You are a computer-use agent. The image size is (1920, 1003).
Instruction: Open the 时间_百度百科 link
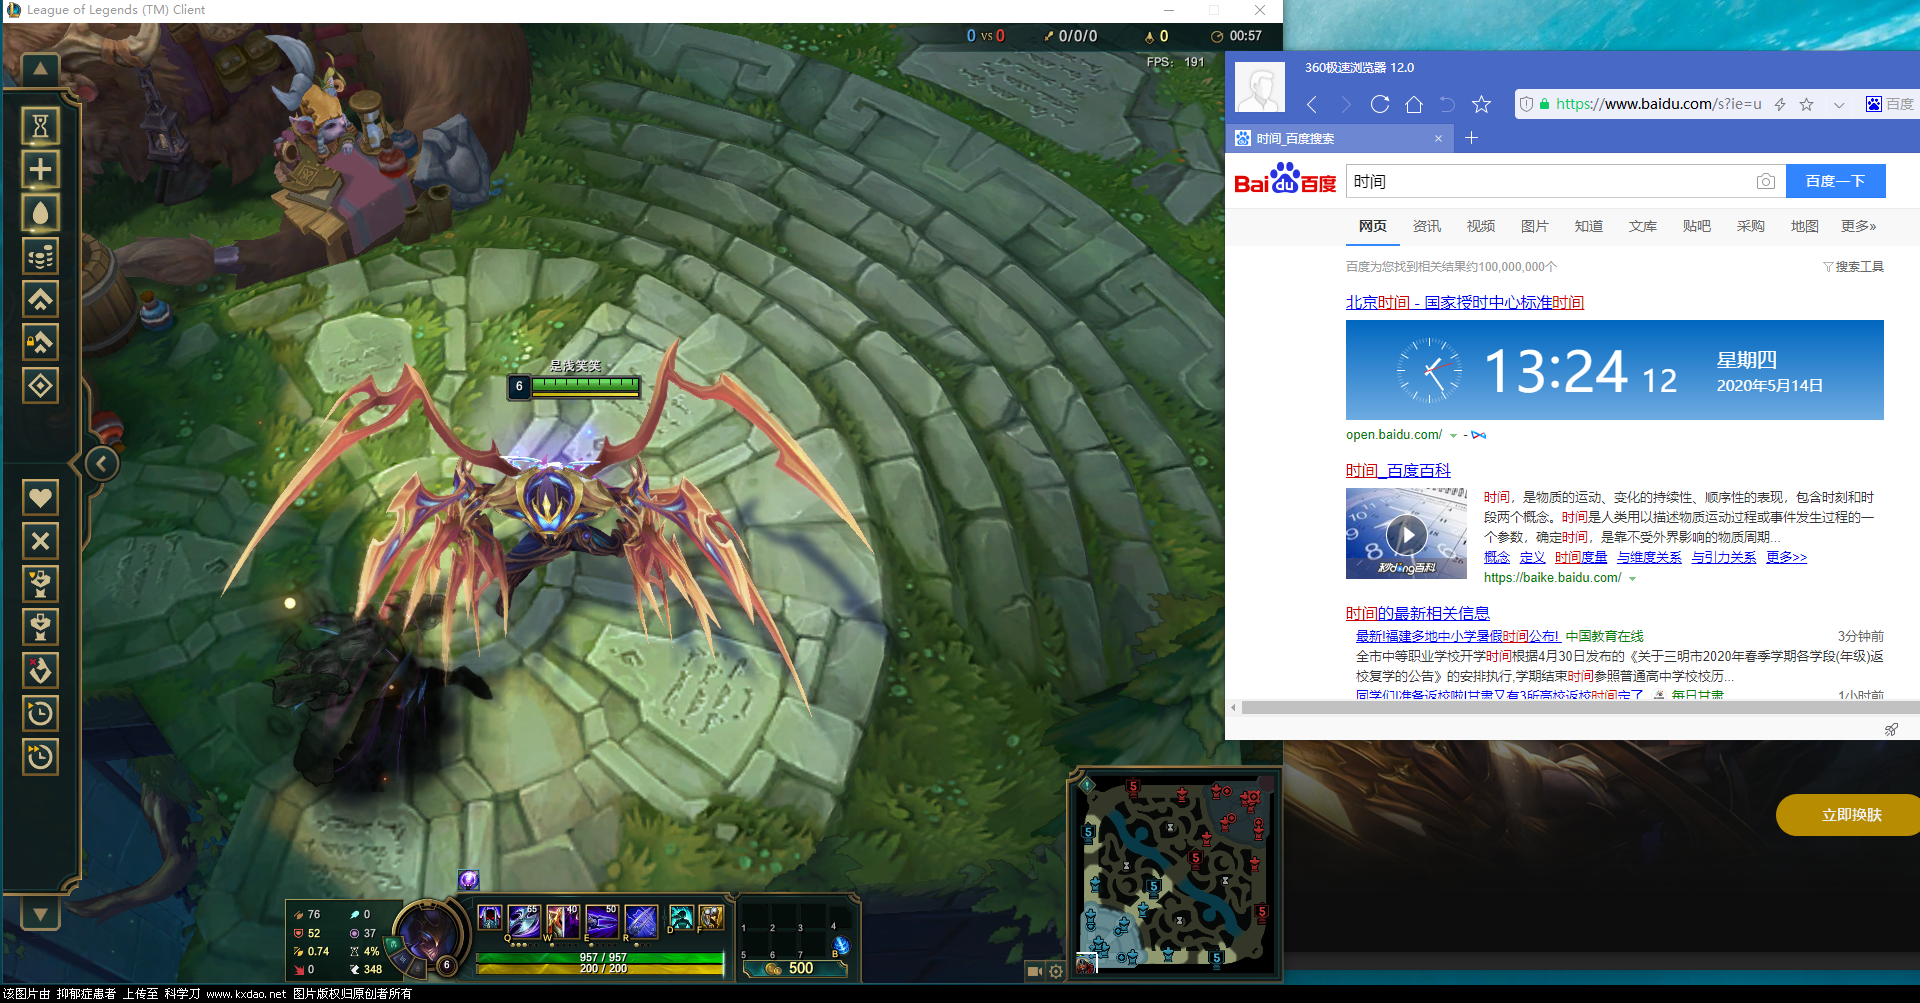tap(1398, 470)
